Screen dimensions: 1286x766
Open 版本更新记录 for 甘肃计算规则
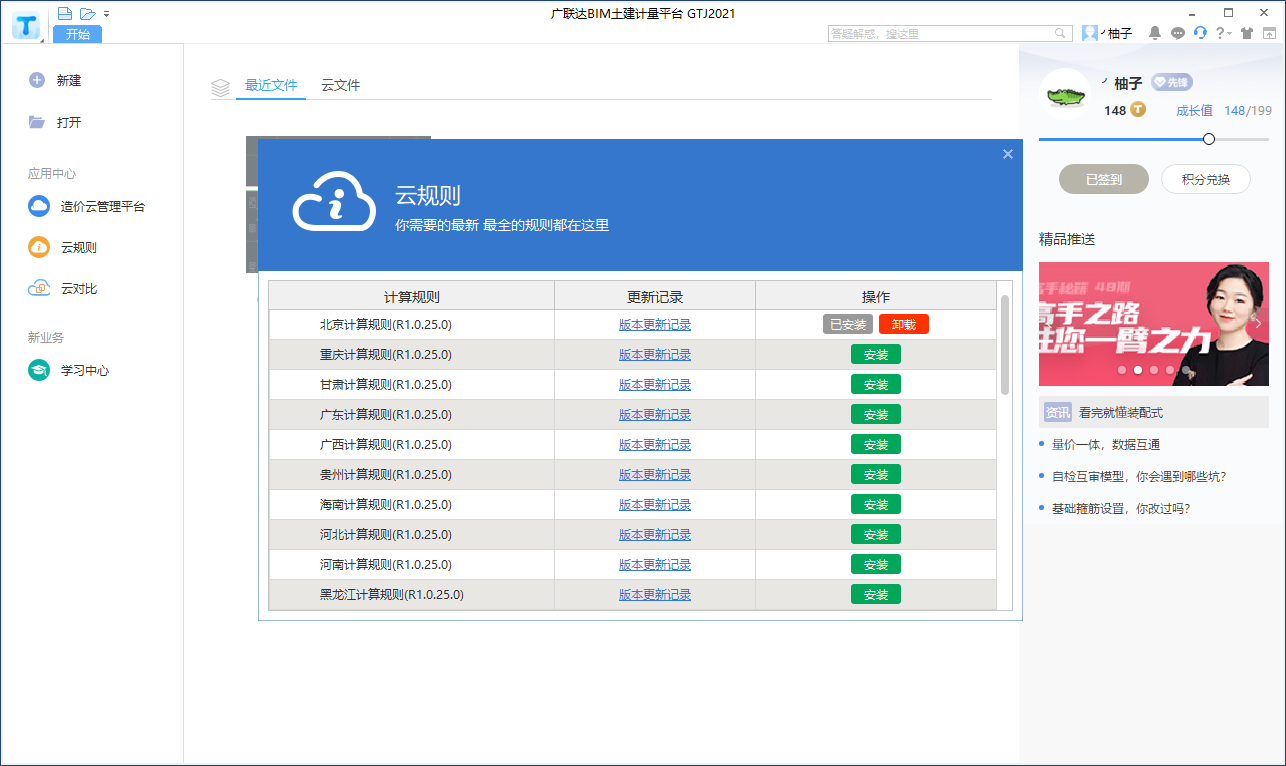point(655,384)
